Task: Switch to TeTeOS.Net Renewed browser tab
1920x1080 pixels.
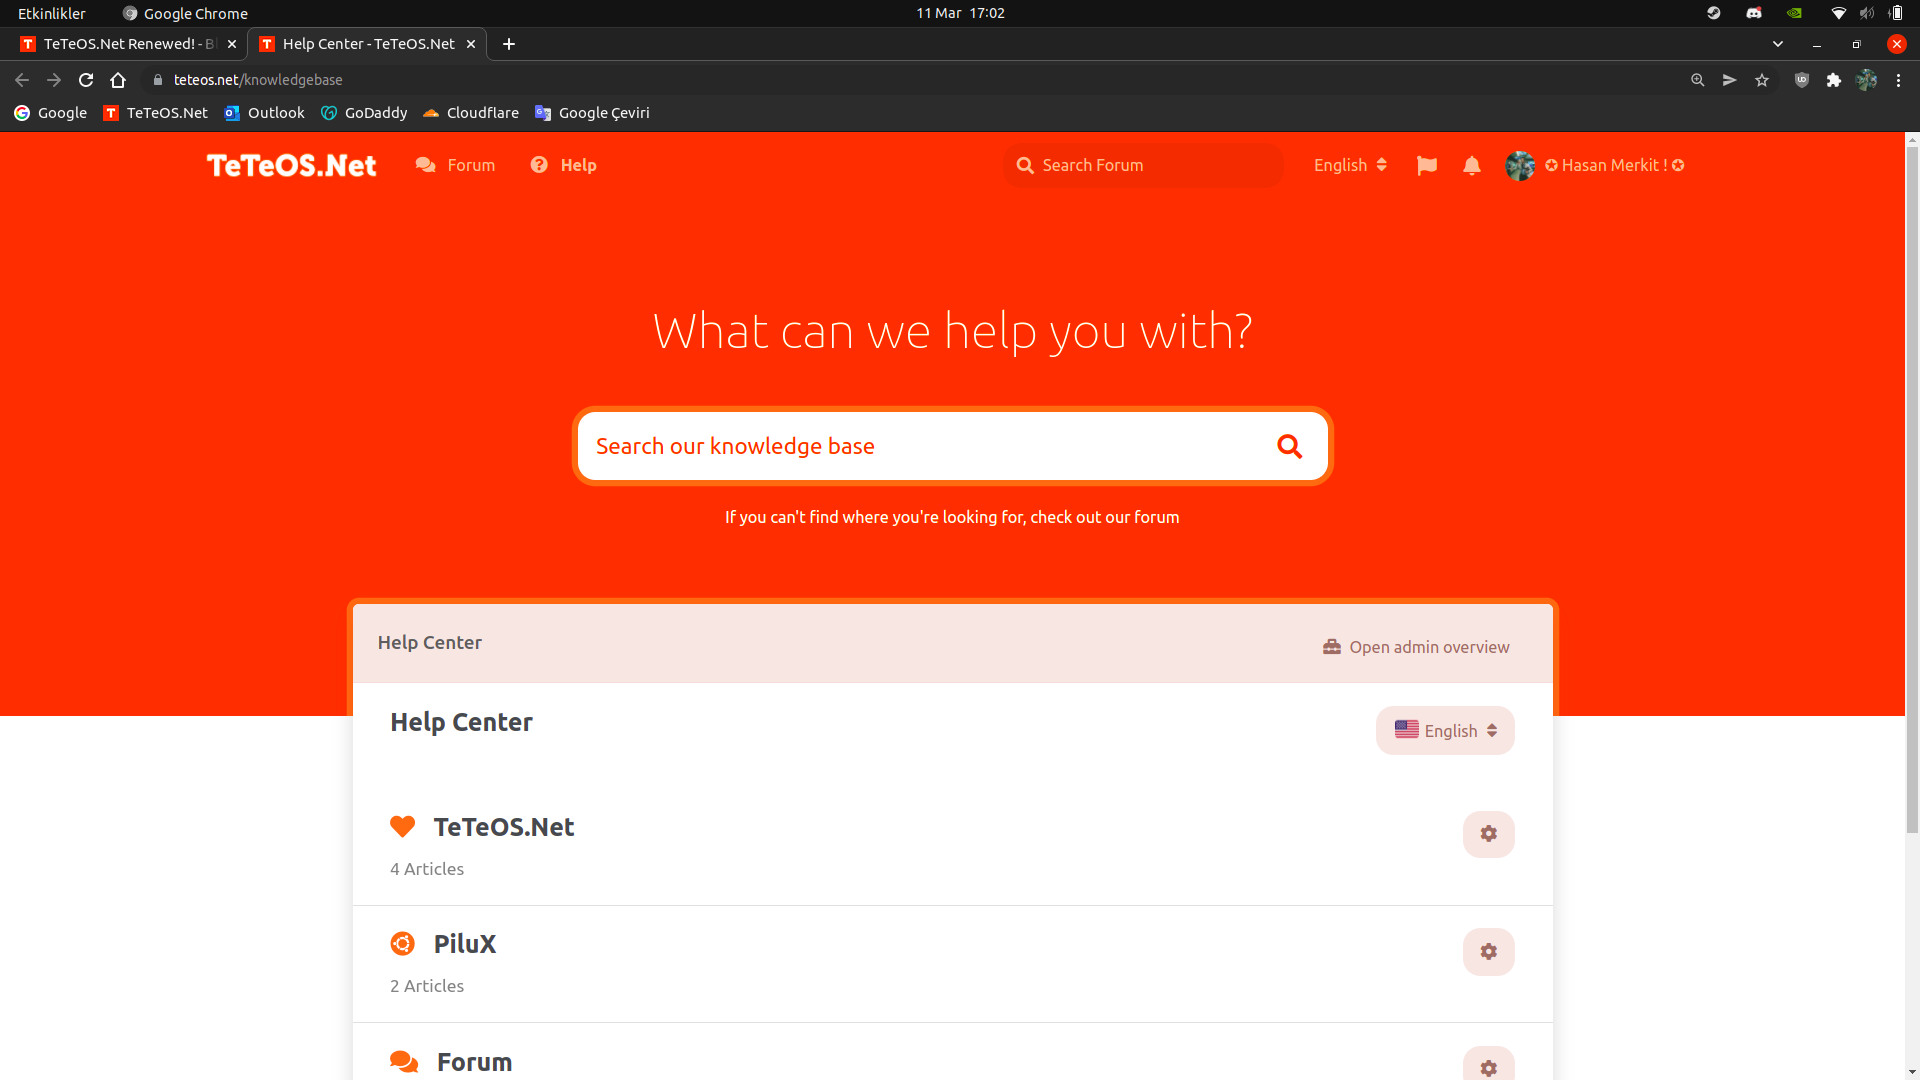Action: [128, 44]
